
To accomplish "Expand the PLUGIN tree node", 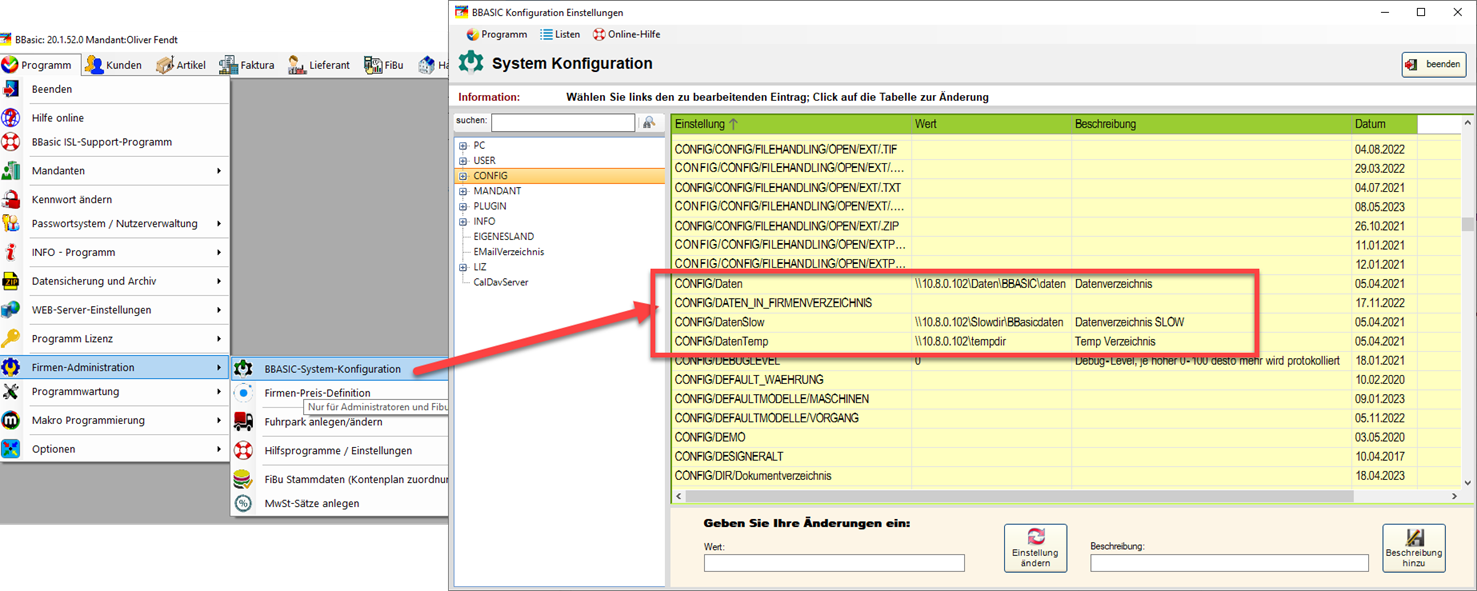I will click(x=463, y=206).
